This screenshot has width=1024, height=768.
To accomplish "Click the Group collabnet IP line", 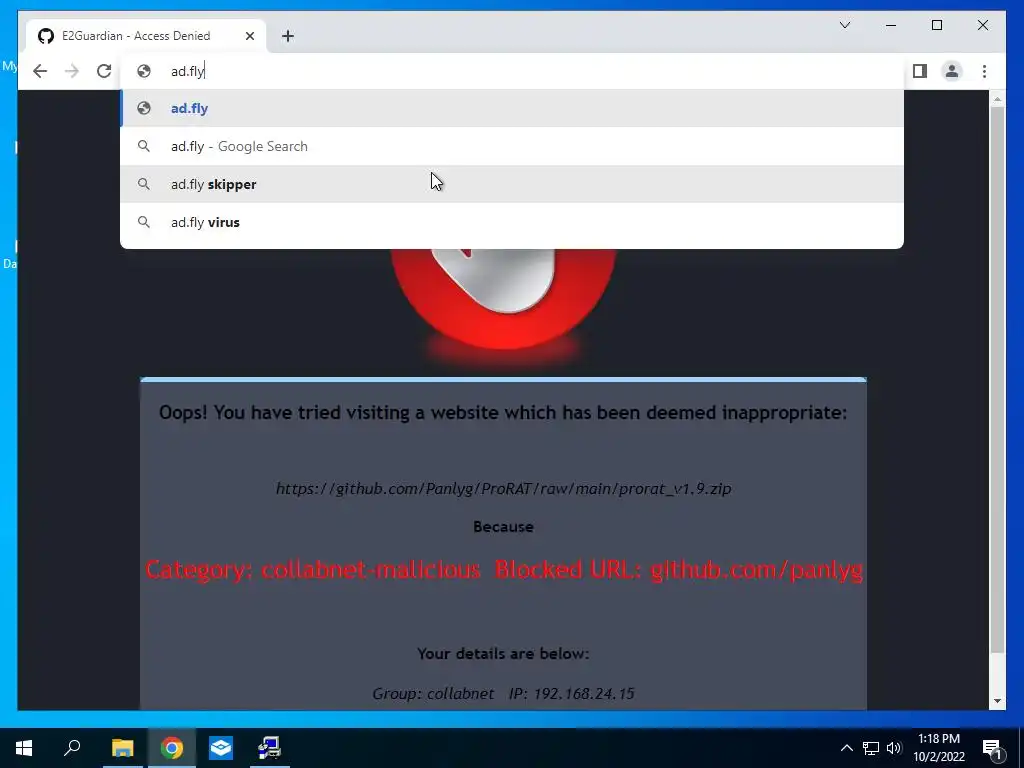I will pyautogui.click(x=504, y=694).
